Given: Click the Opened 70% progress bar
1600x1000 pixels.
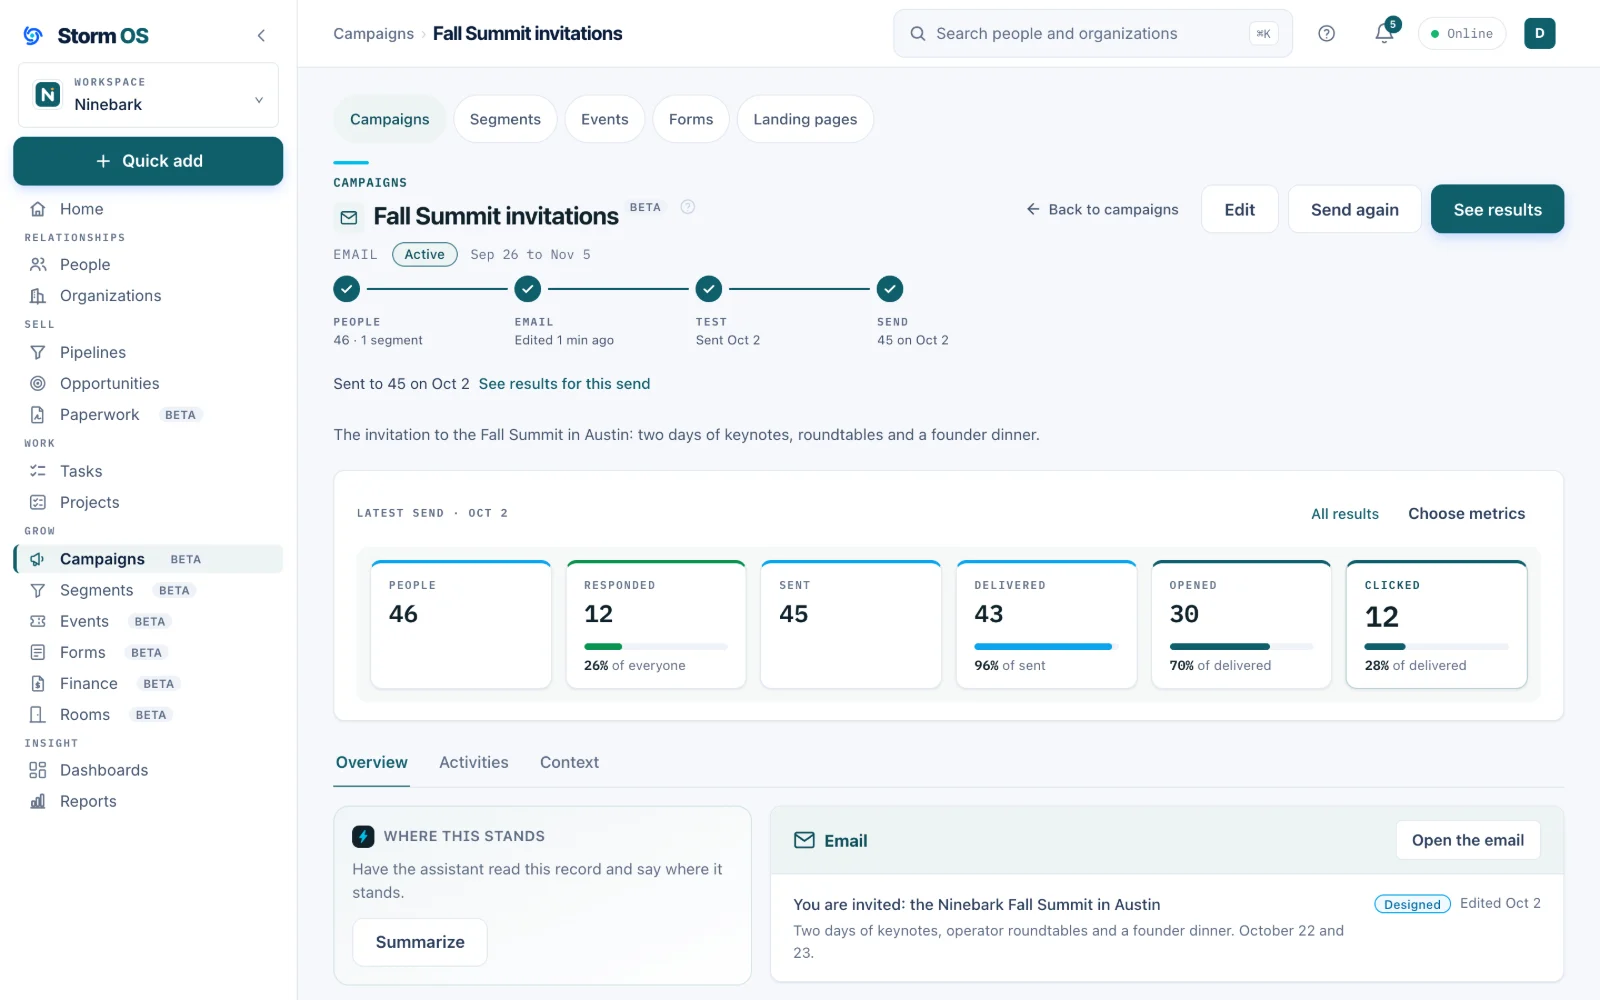Looking at the screenshot, I should pyautogui.click(x=1241, y=647).
